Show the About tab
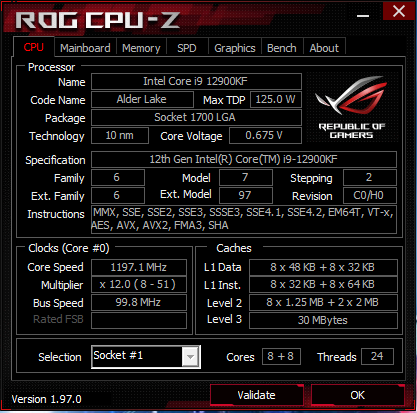The width and height of the screenshot is (417, 413). (324, 48)
